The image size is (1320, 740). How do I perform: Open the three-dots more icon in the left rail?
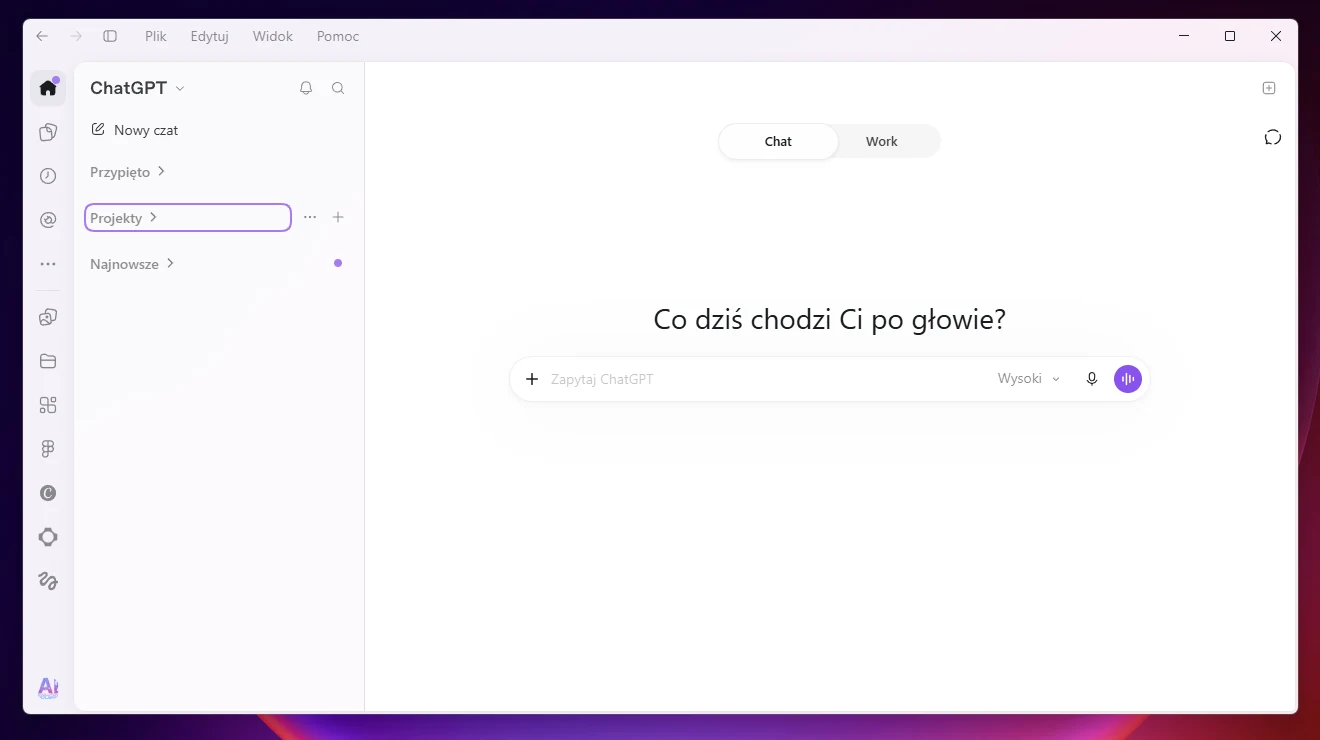pyautogui.click(x=48, y=264)
